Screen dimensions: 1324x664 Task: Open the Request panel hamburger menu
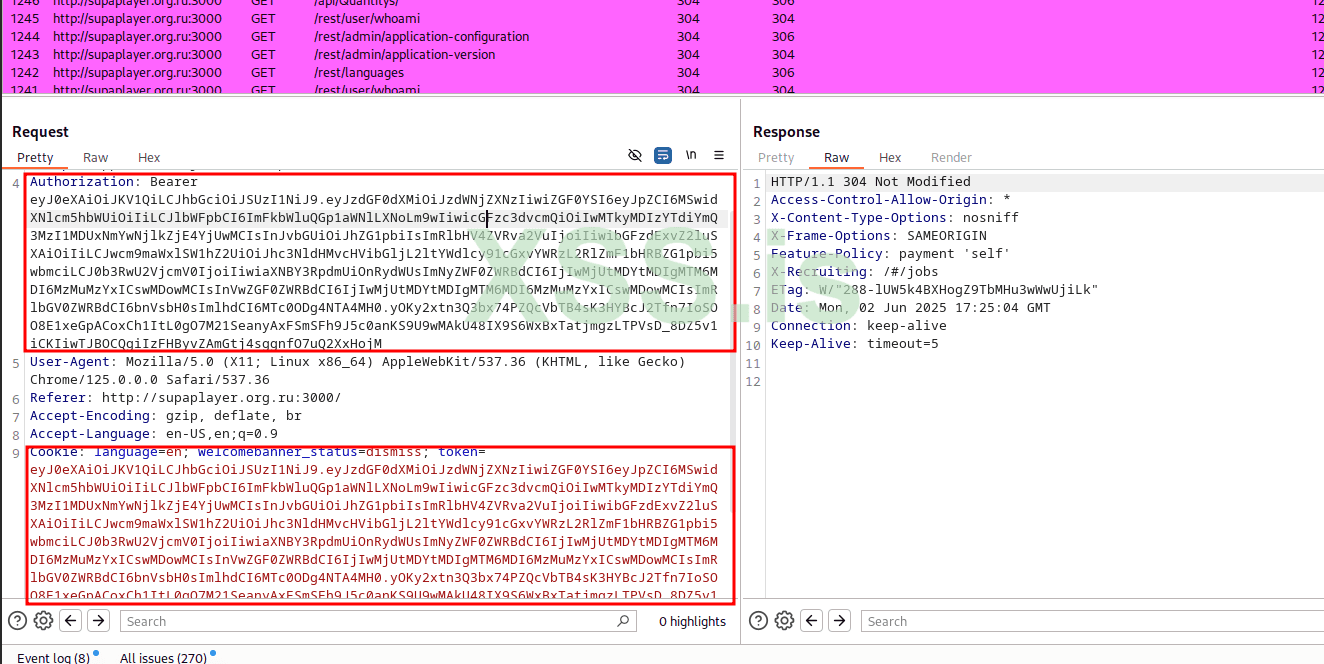pyautogui.click(x=719, y=156)
